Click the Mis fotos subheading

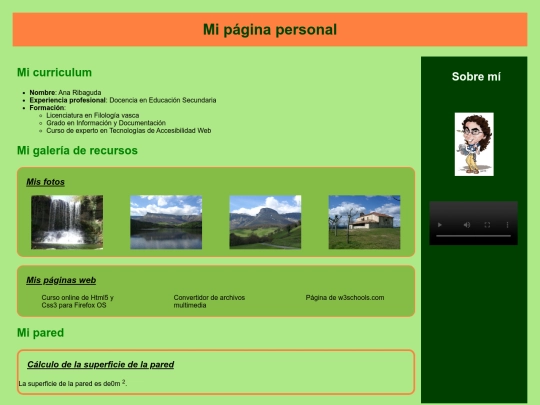tap(45, 182)
